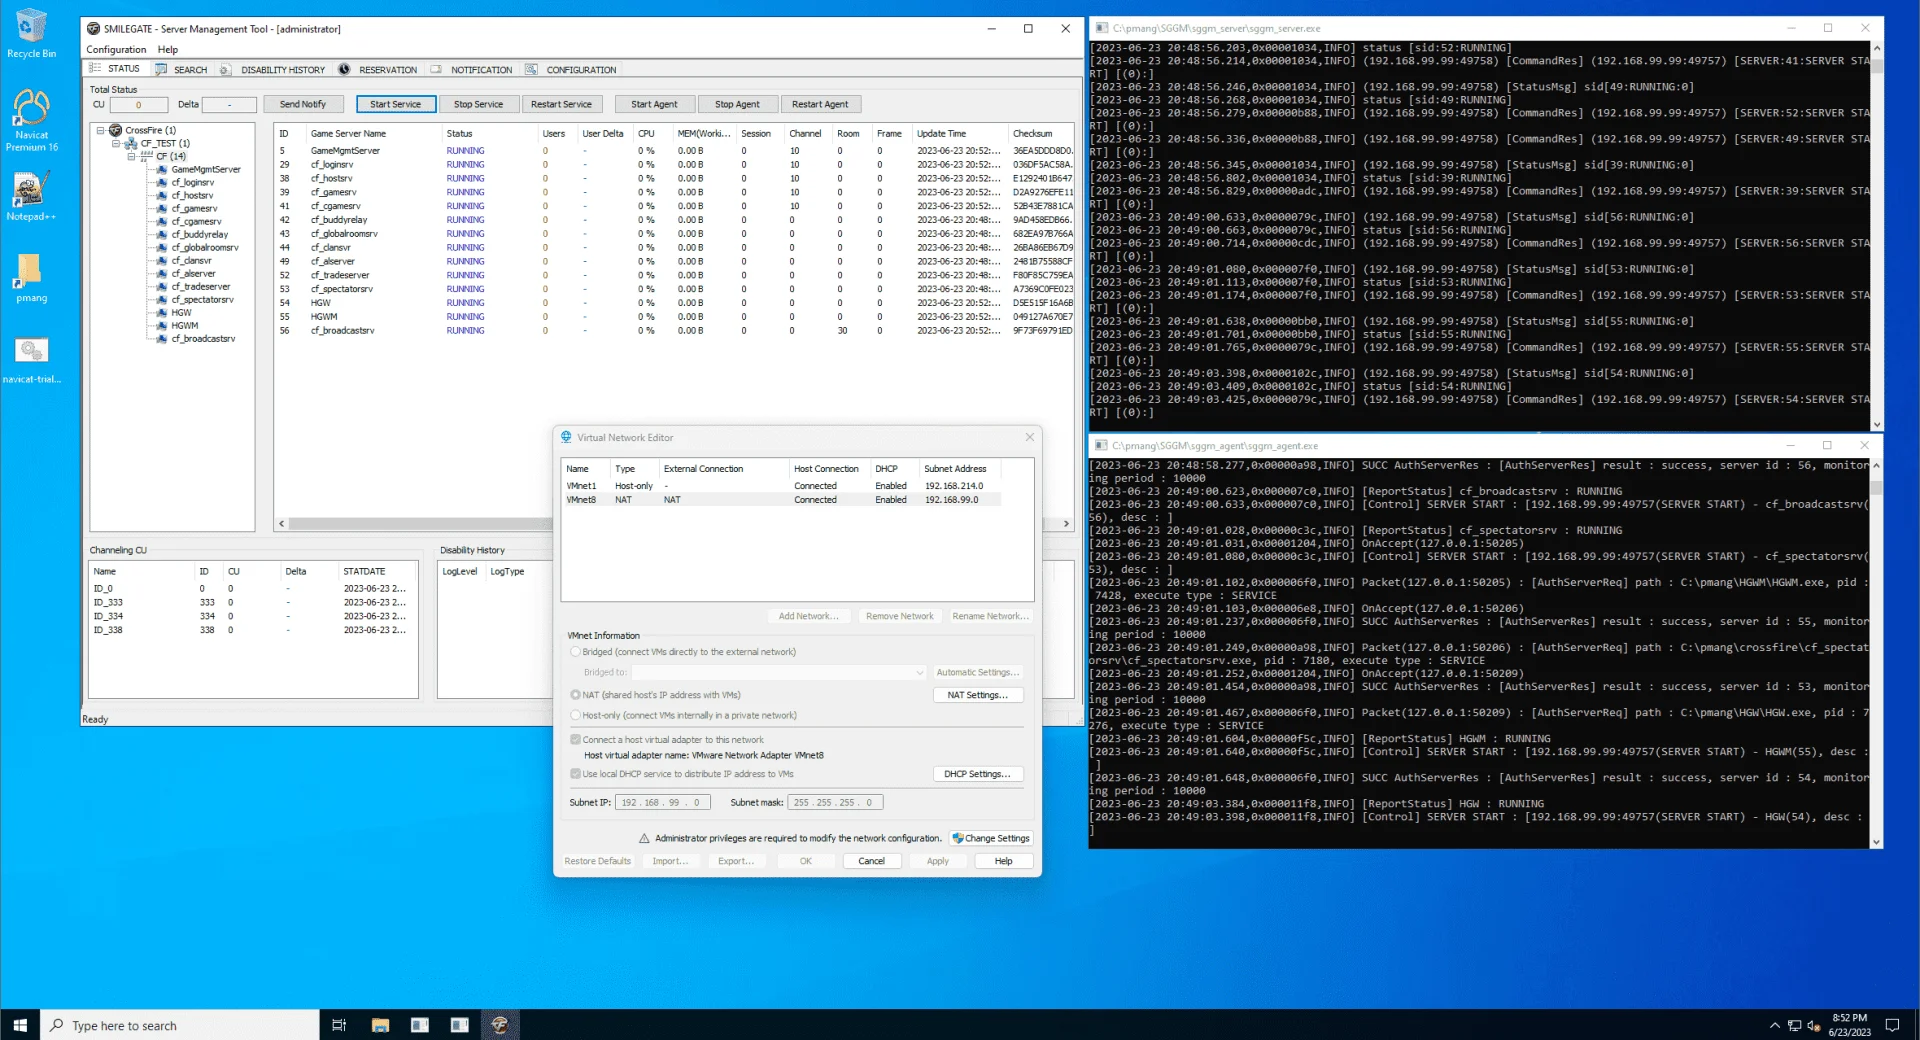Click the SMILEGATE tool taskbar icon

[500, 1025]
